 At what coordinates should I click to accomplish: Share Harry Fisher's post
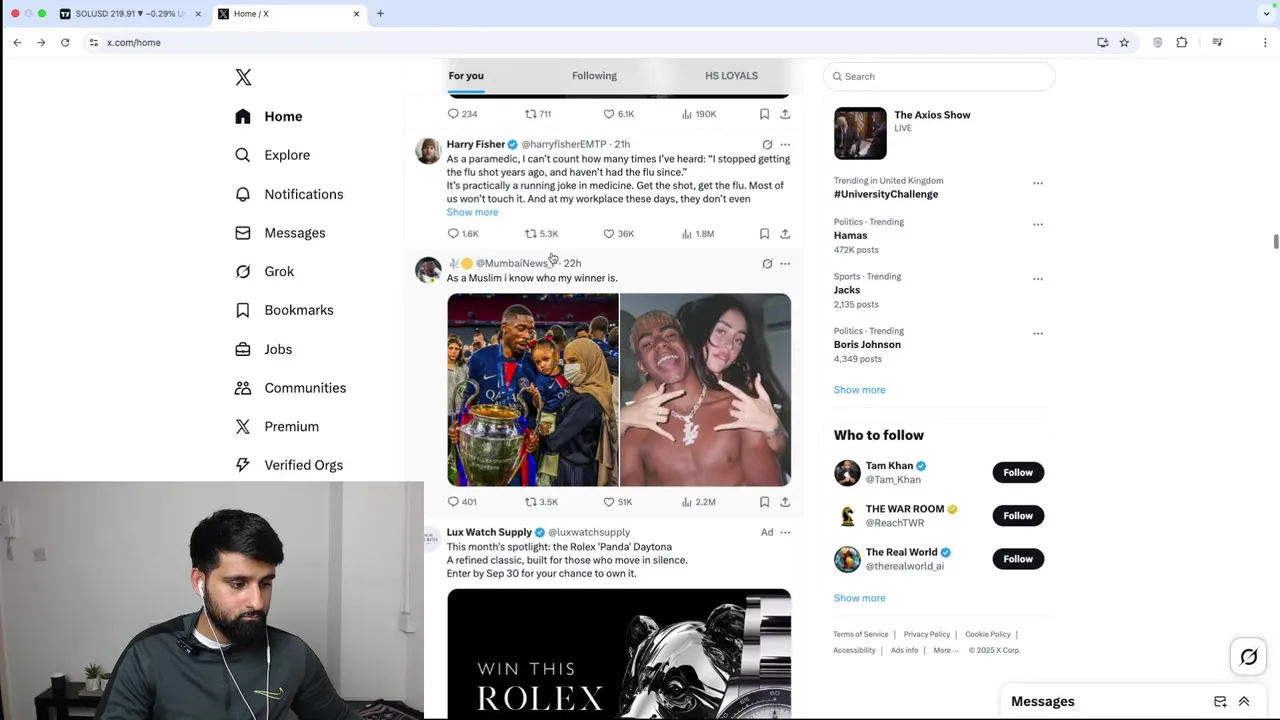(785, 234)
